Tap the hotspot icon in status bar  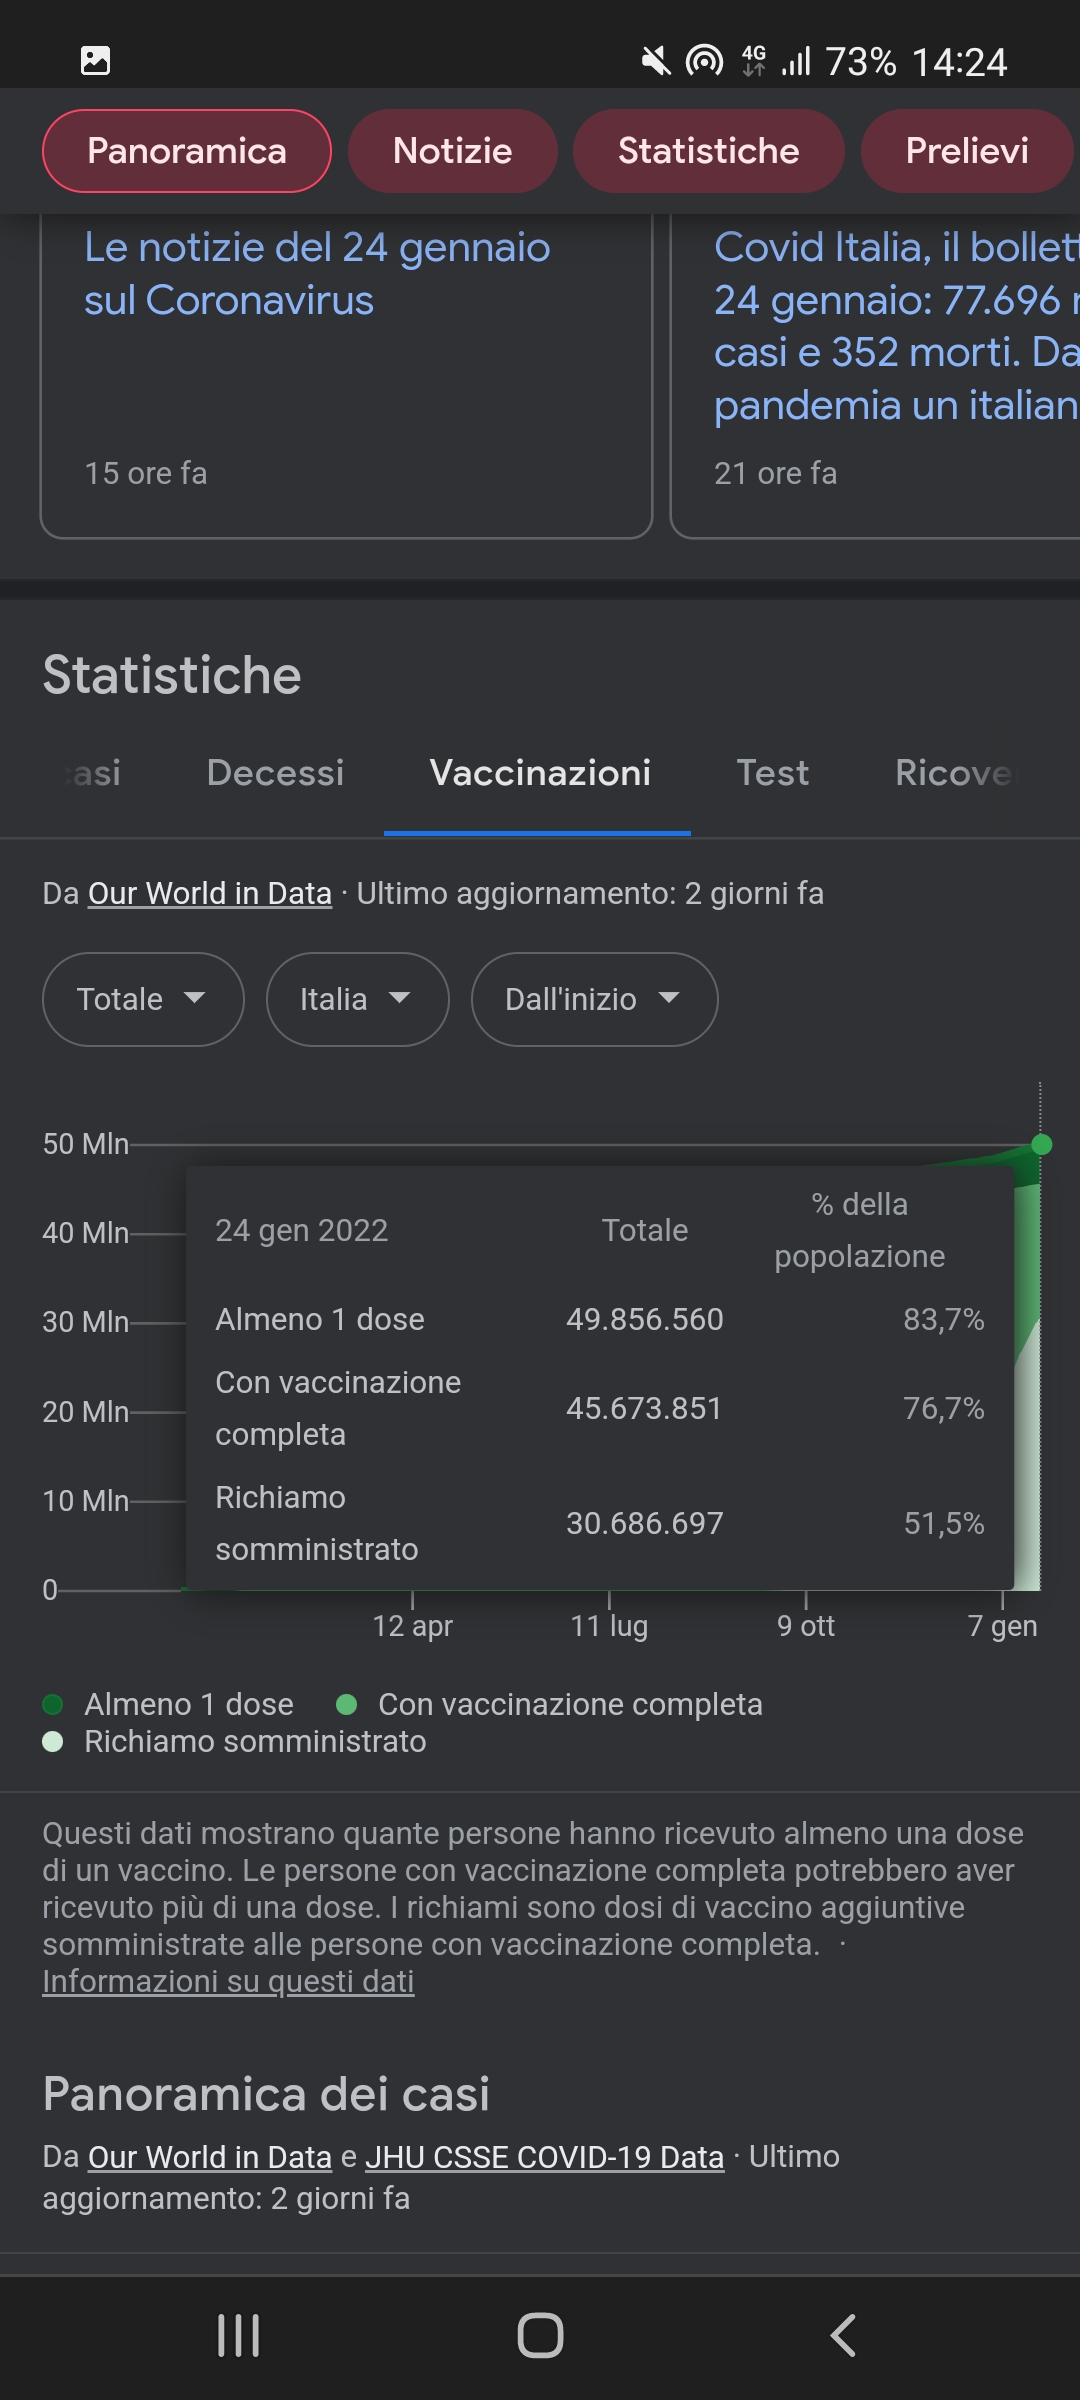pyautogui.click(x=704, y=61)
